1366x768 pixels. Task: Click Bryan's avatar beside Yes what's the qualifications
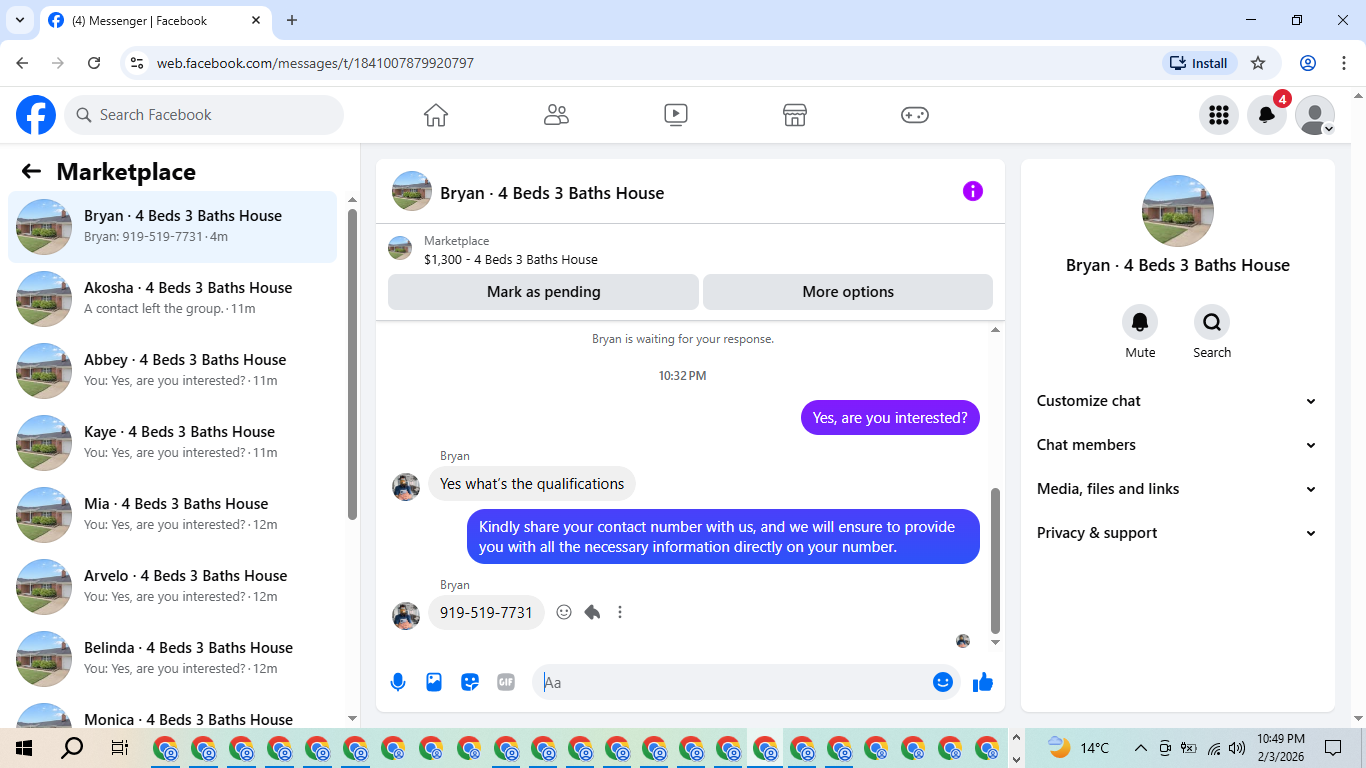(x=406, y=487)
